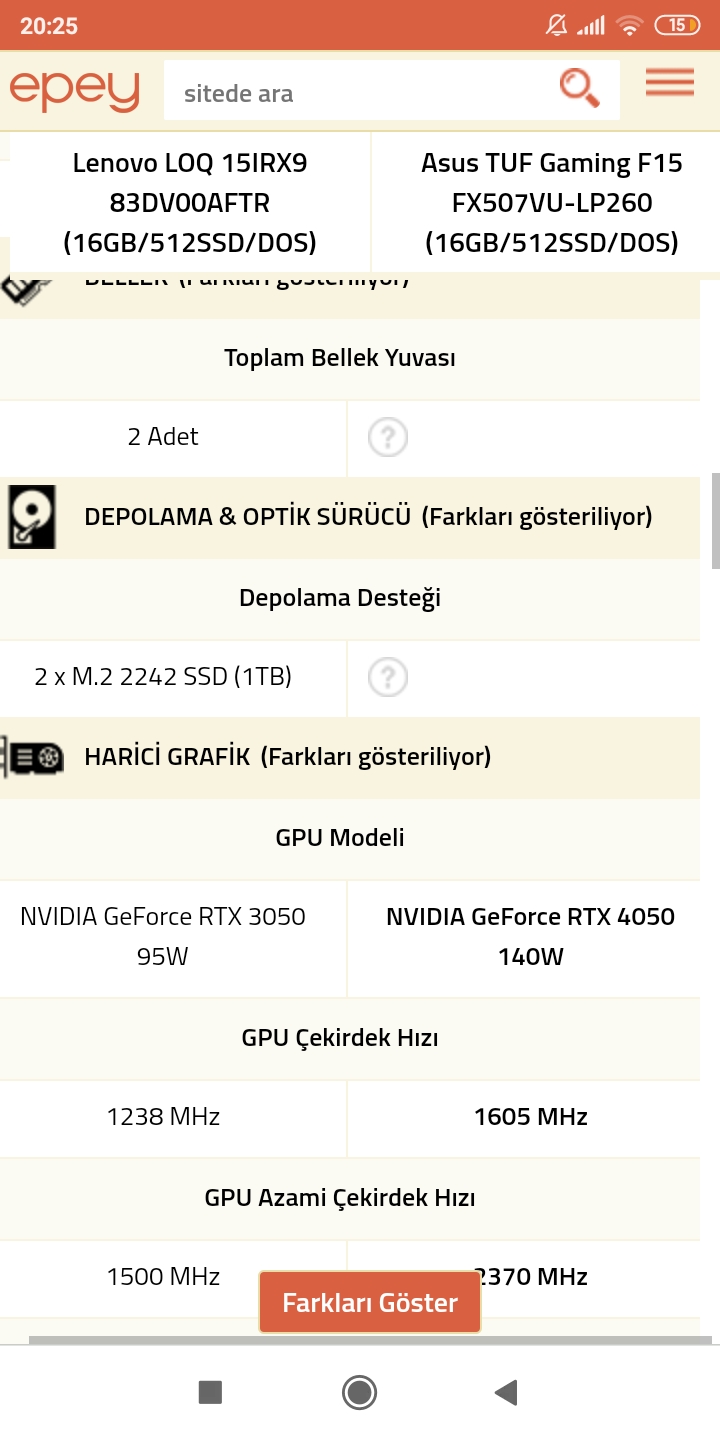Click the vertical page scrollbar thumb
The image size is (720, 1440).
click(715, 520)
